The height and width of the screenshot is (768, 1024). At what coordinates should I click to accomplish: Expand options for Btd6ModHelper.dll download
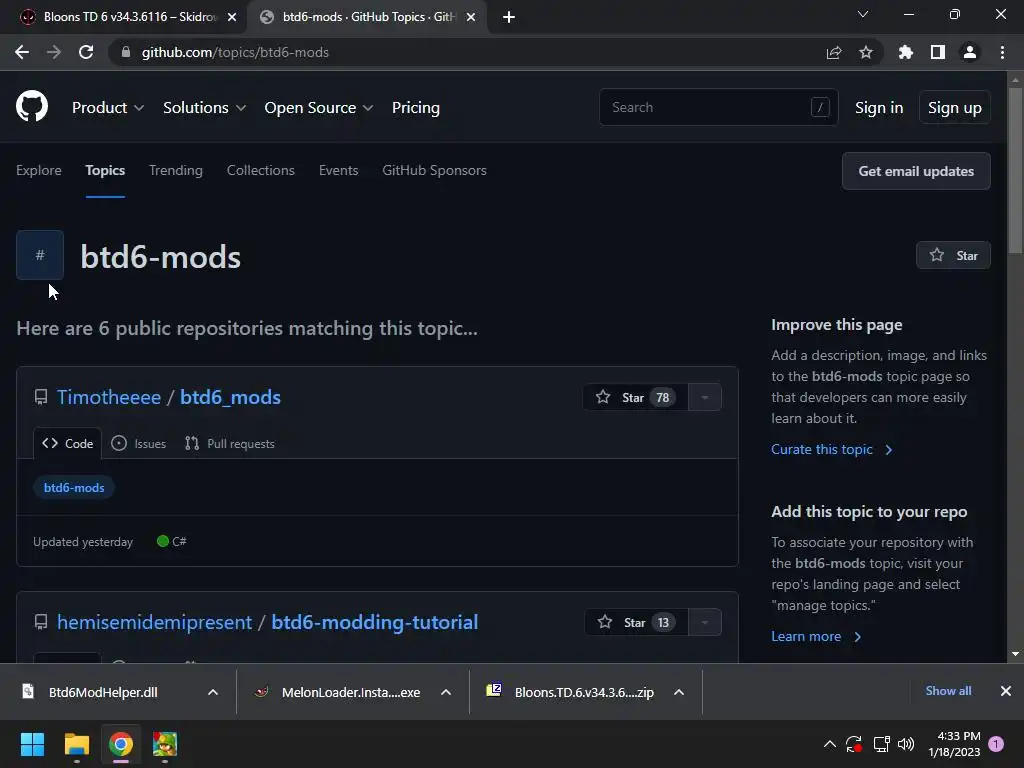213,692
